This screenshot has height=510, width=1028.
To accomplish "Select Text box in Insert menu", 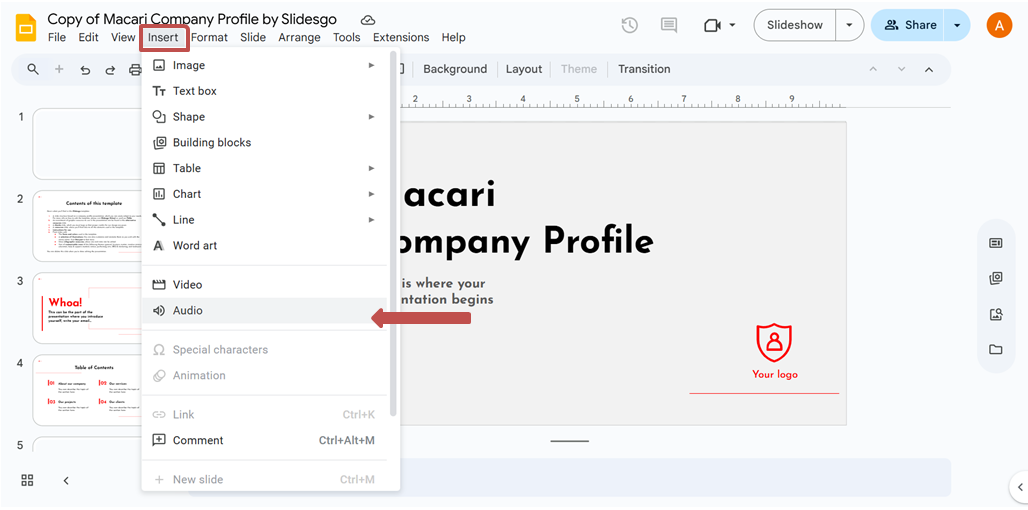I will coord(264,91).
